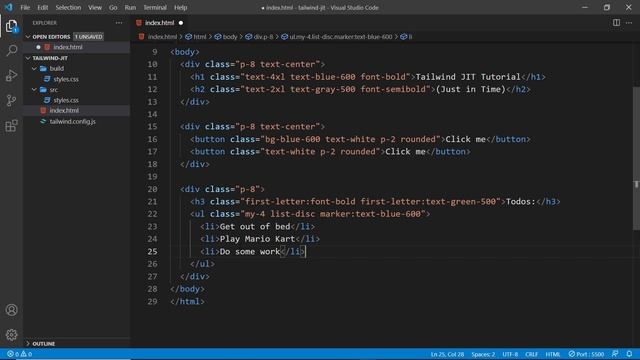This screenshot has height=360, width=640.
Task: Select index.html in the file tree
Action: (64, 111)
